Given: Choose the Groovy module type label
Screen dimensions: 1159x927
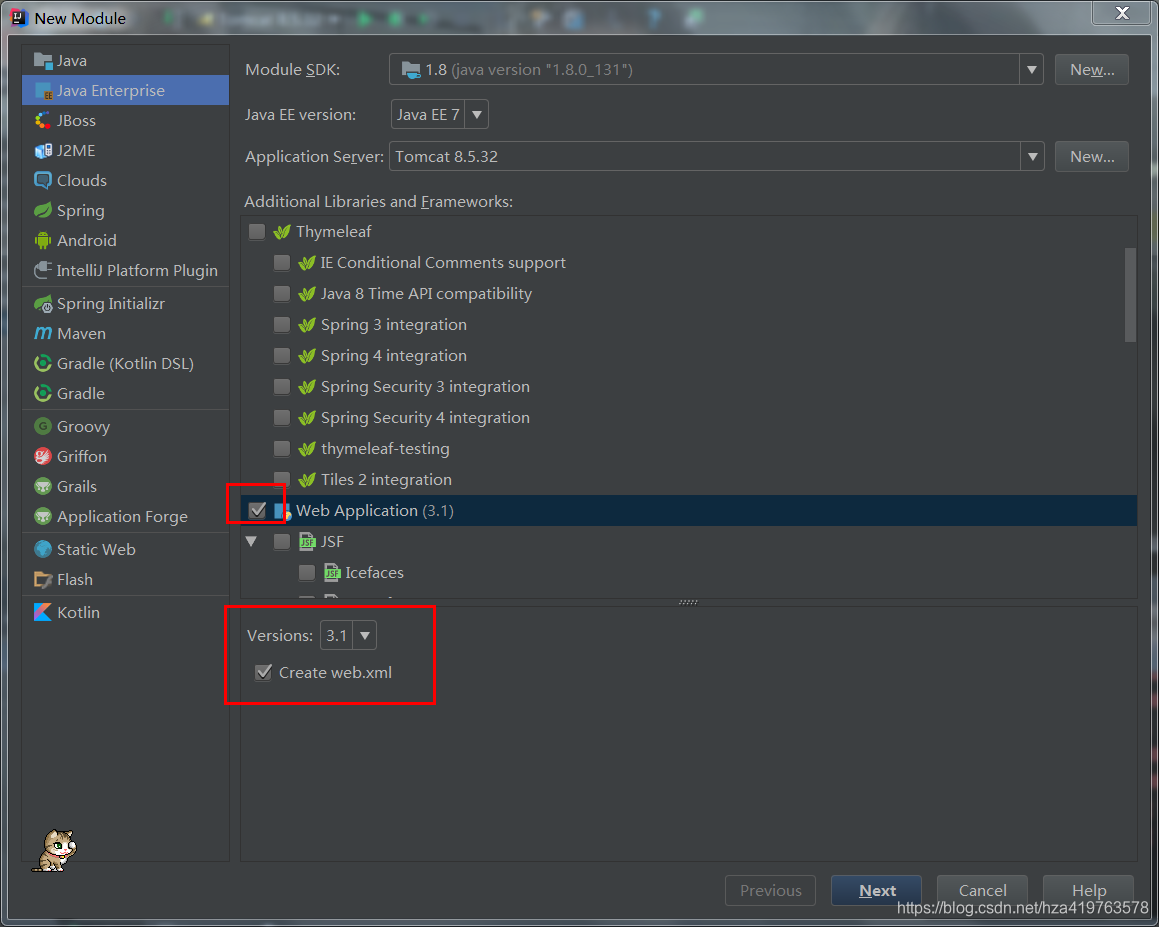Looking at the screenshot, I should [x=84, y=427].
